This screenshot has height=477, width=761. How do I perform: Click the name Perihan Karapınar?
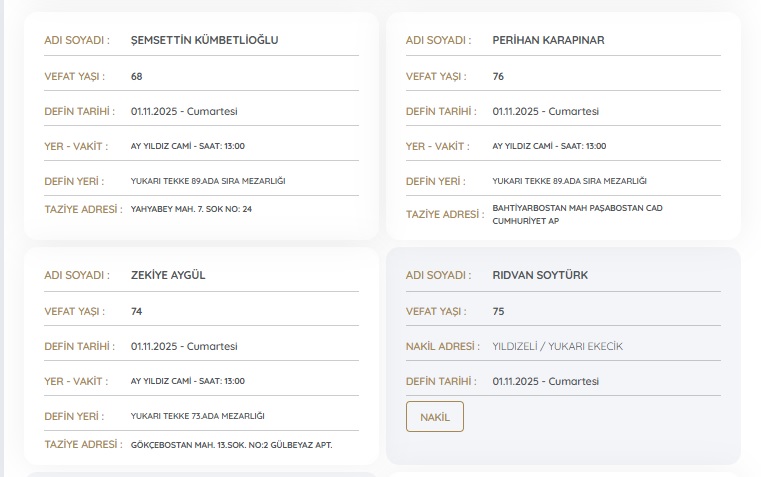[548, 41]
